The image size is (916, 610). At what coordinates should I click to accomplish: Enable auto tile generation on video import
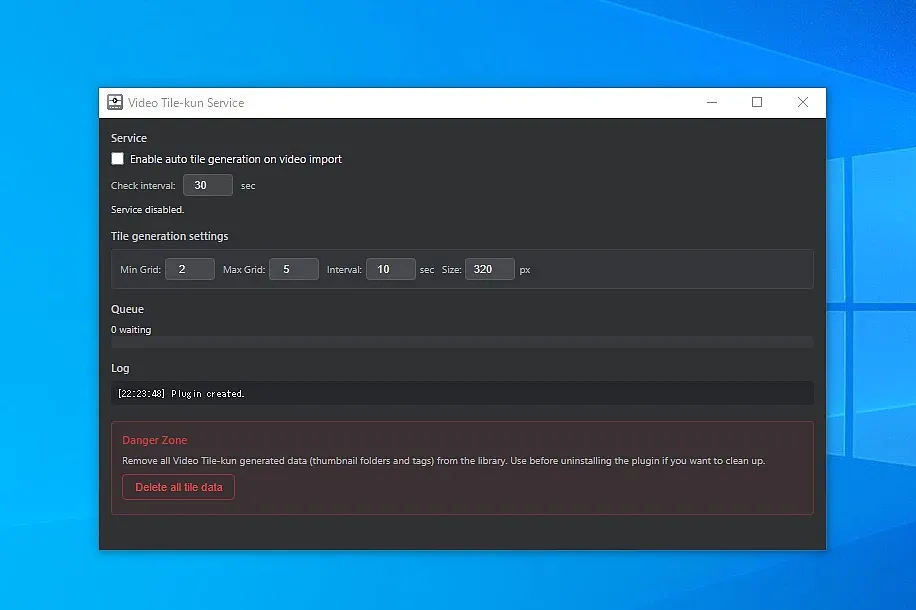click(x=117, y=158)
